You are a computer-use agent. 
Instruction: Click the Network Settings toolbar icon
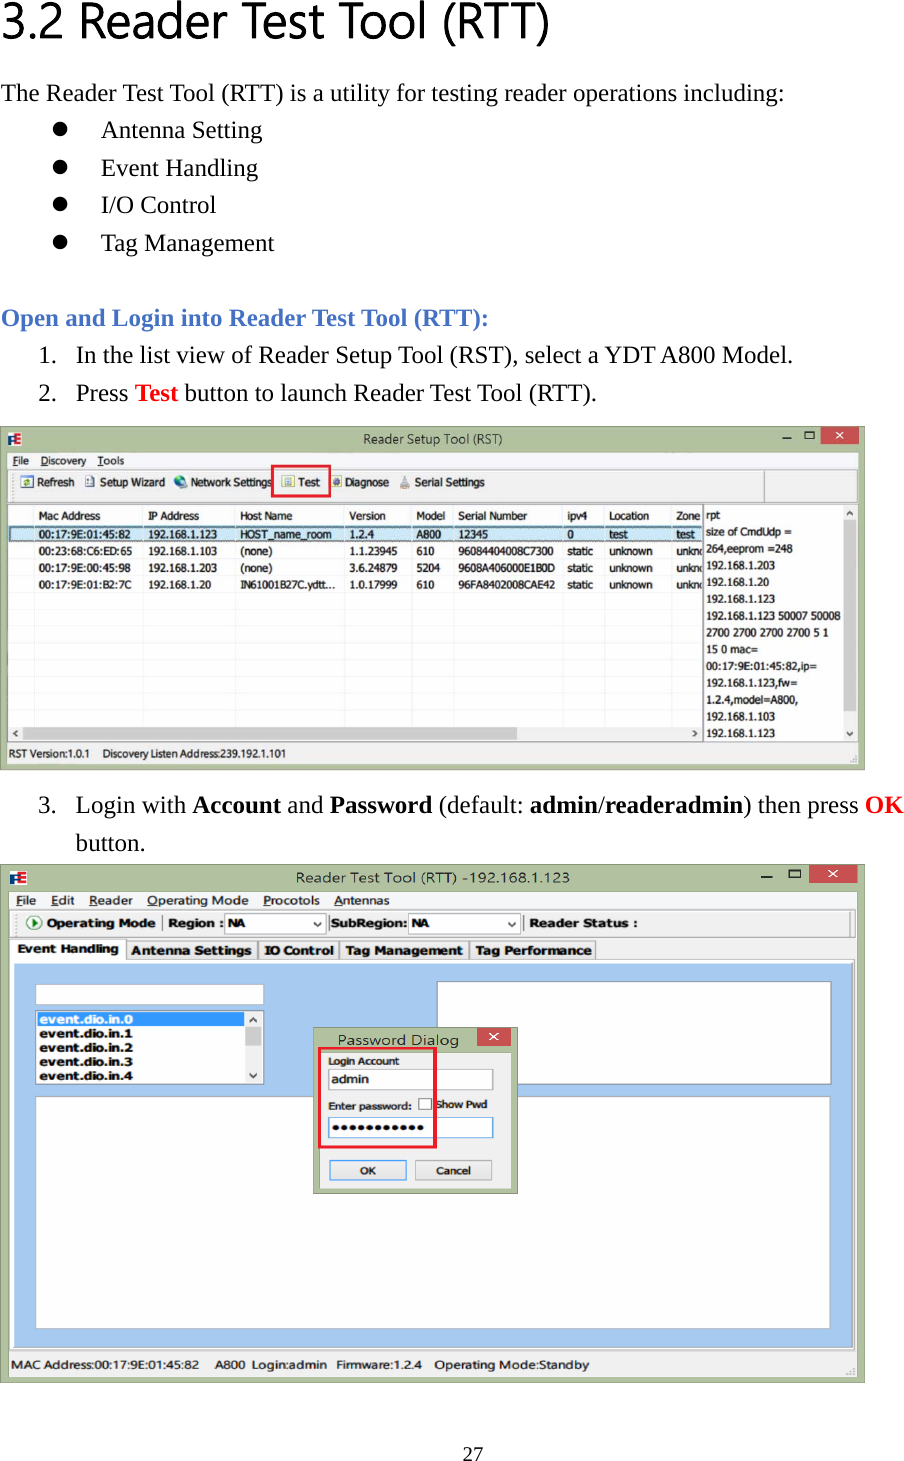click(x=222, y=482)
